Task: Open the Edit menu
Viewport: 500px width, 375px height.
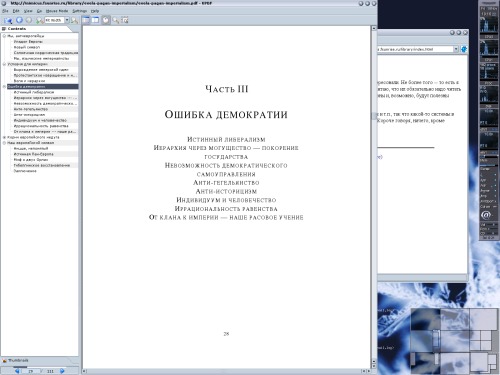Action: click(16, 11)
